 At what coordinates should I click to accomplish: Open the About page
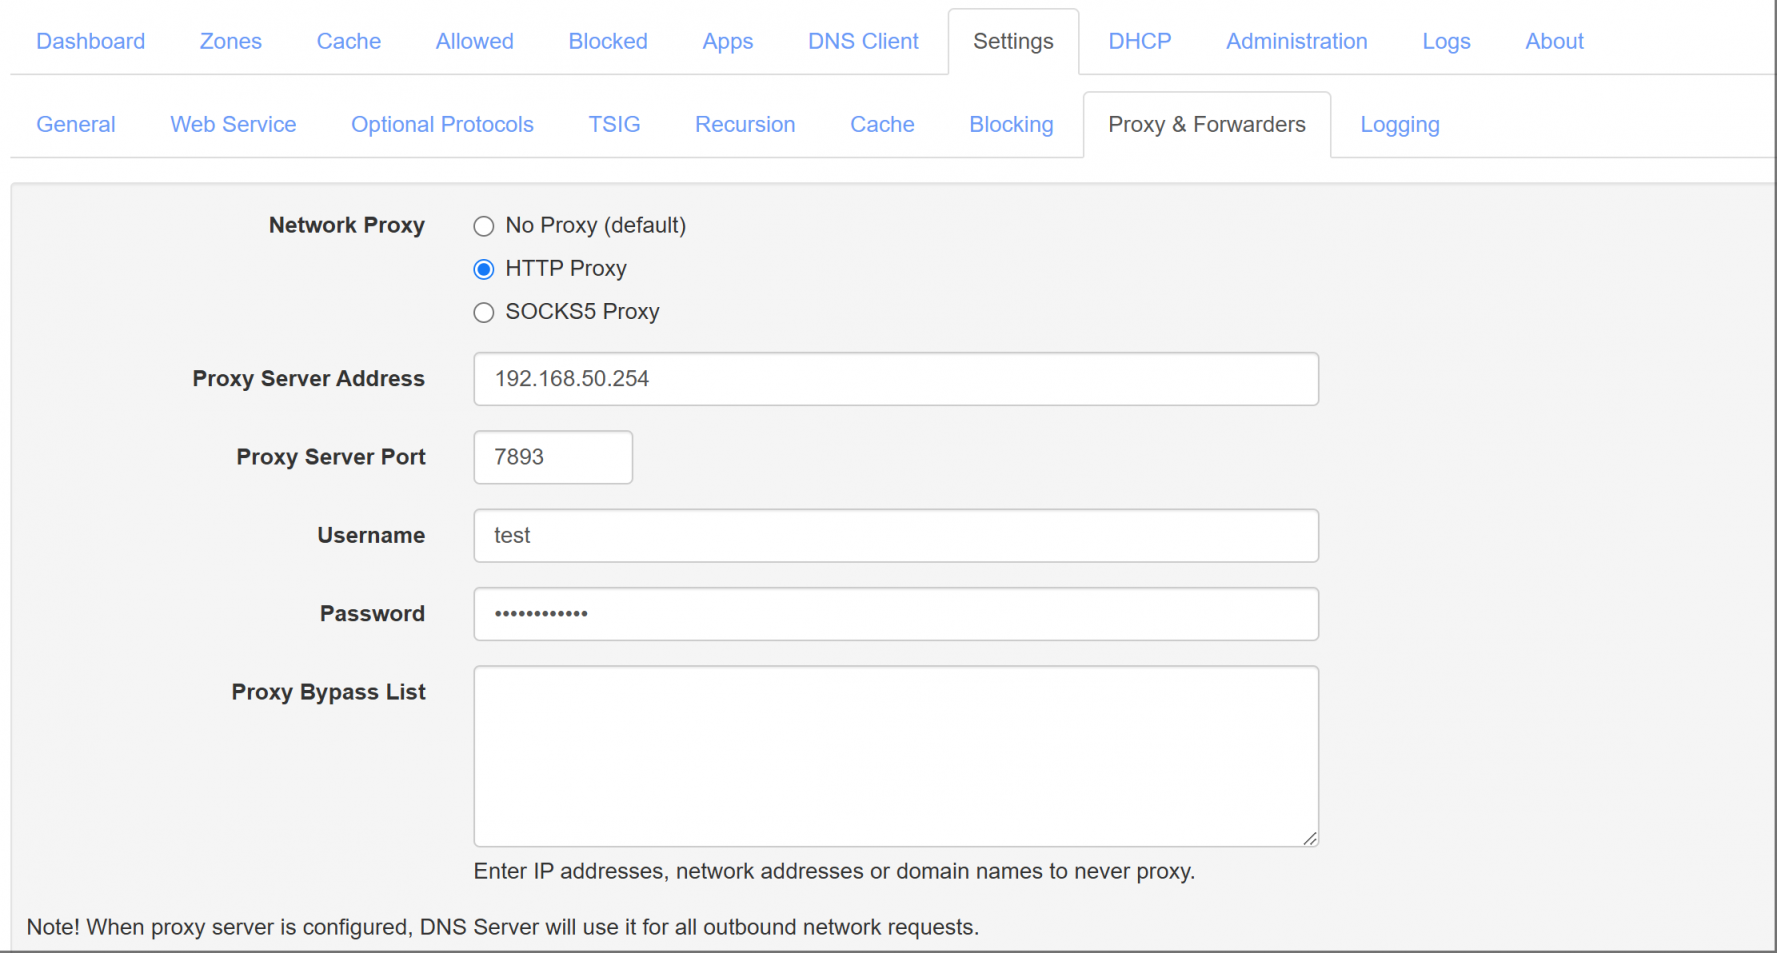point(1553,41)
